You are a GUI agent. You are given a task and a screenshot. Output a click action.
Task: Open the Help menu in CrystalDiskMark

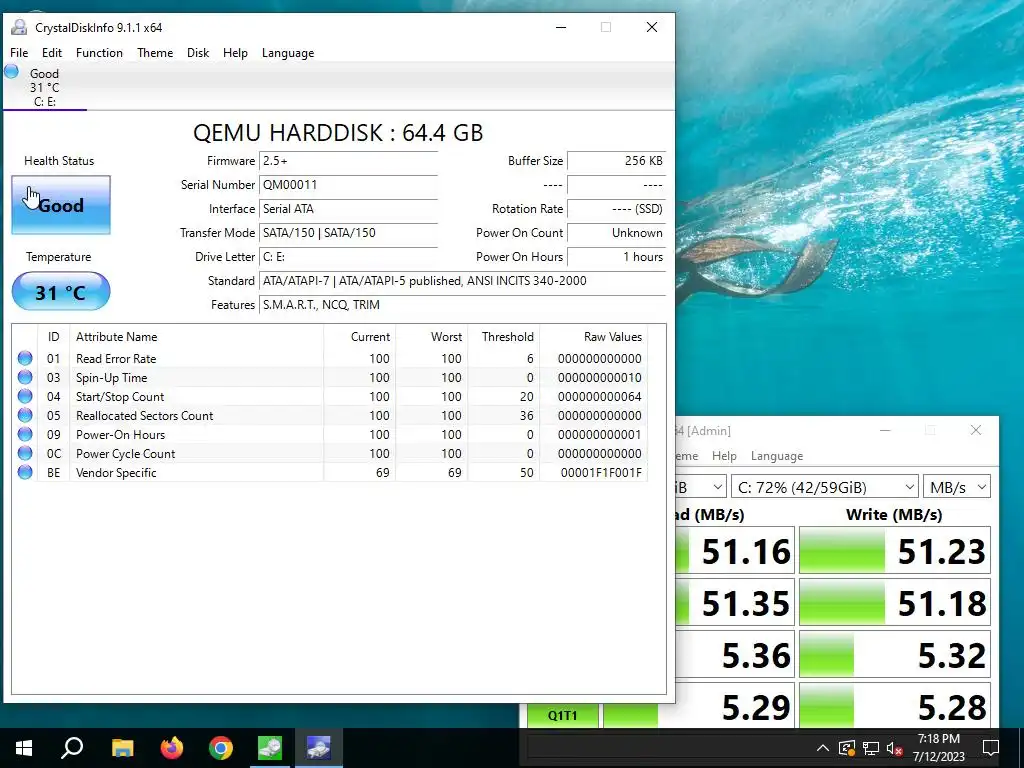point(724,456)
